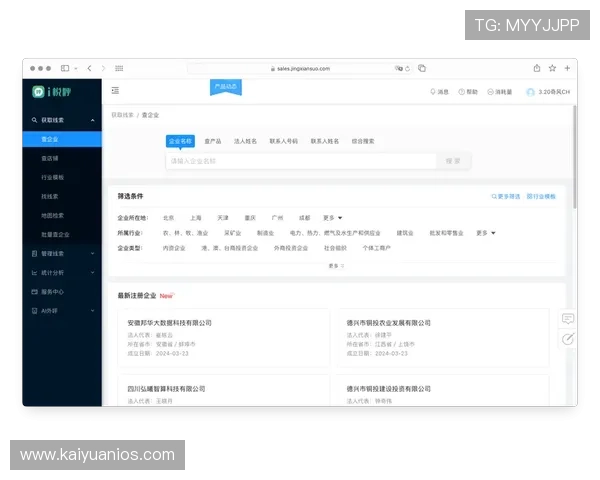This screenshot has height=480, width=600.
Task: Click the page vertical scrollbar
Action: [x=574, y=157]
